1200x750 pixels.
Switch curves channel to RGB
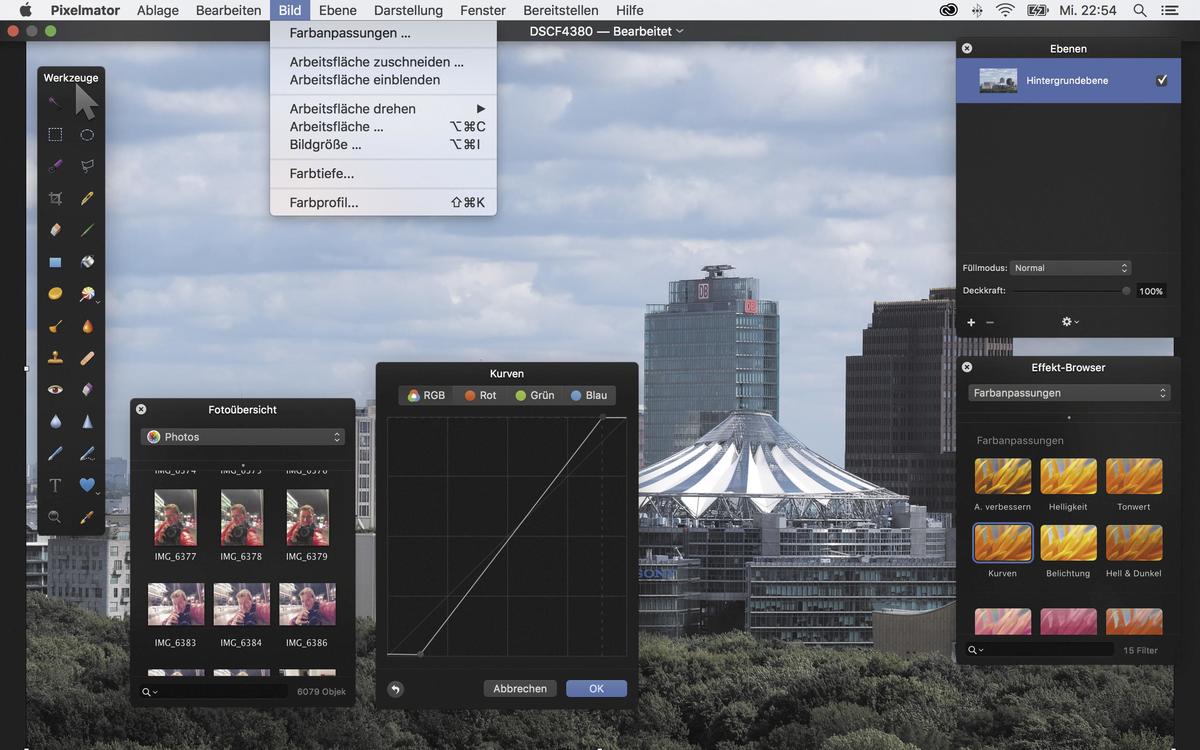[x=427, y=395]
